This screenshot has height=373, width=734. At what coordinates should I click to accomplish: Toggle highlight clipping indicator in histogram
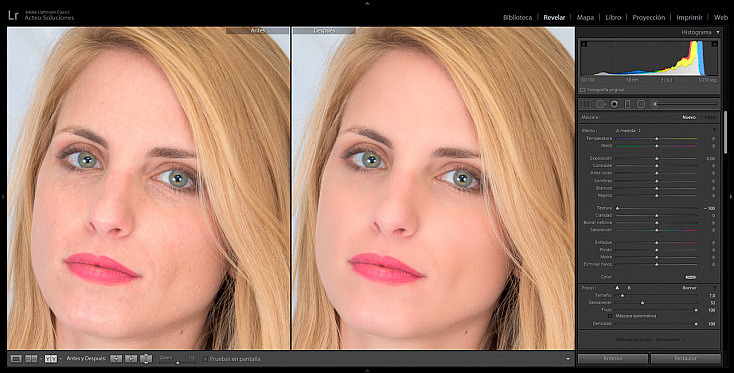point(714,44)
